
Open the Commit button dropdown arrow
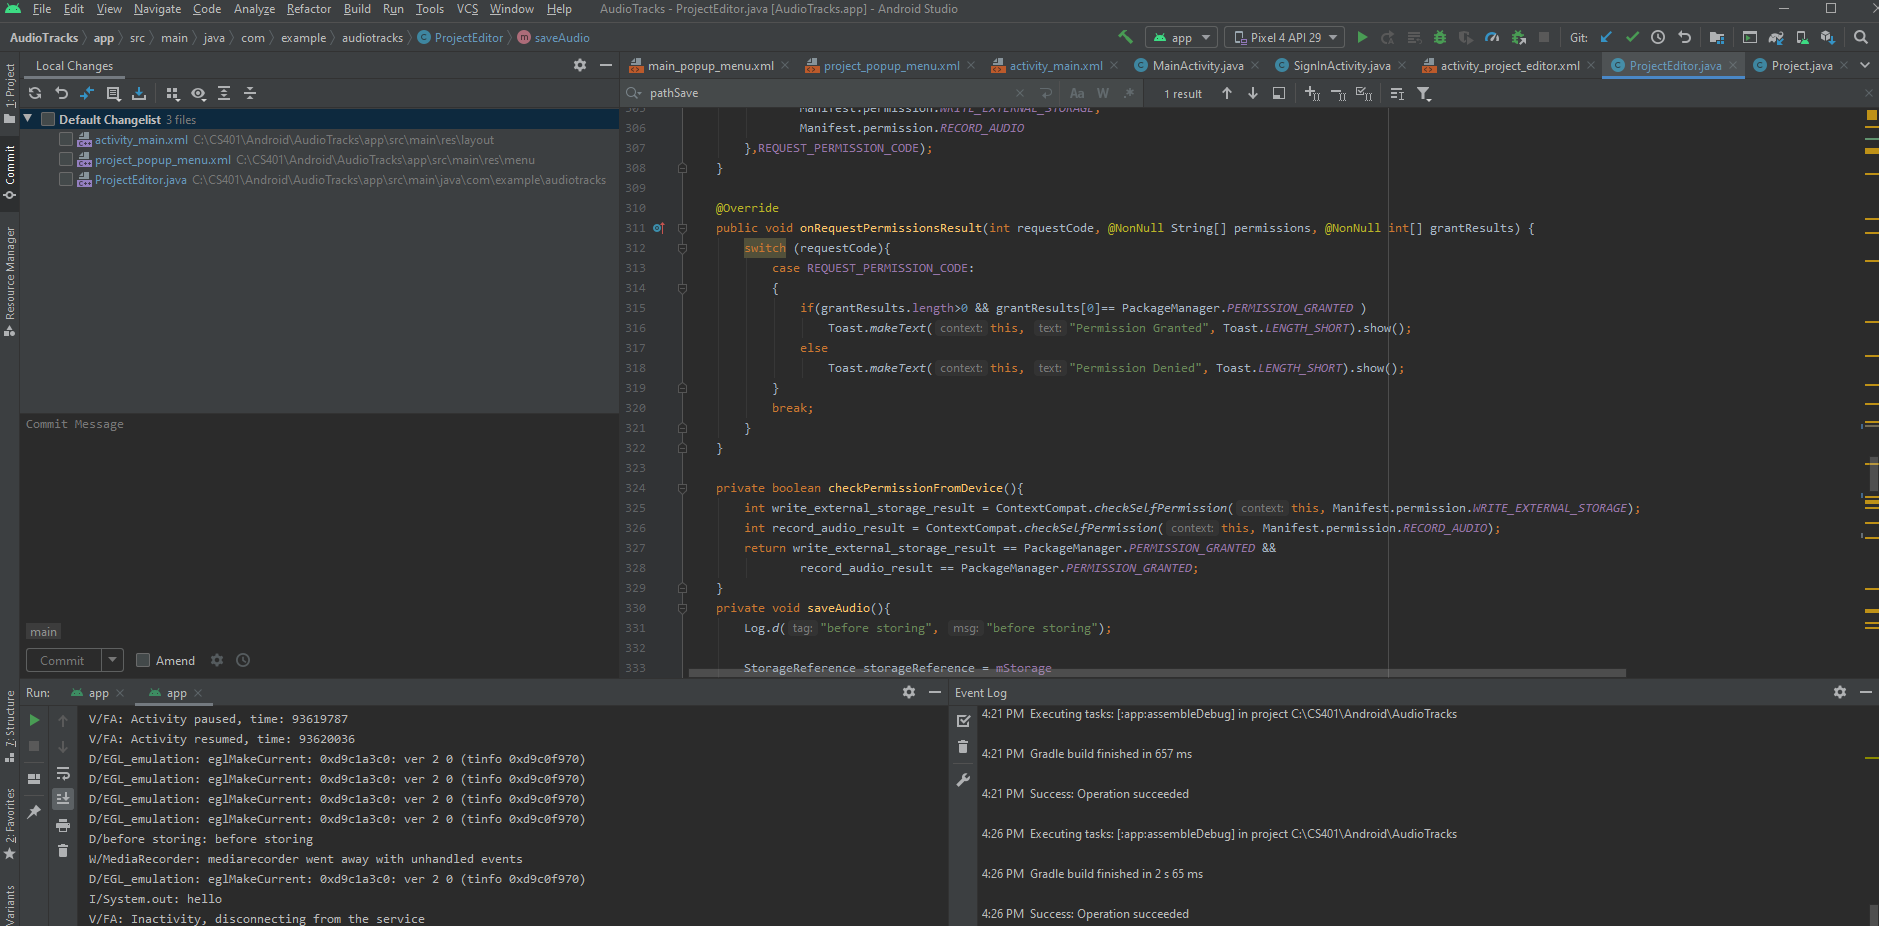point(113,660)
